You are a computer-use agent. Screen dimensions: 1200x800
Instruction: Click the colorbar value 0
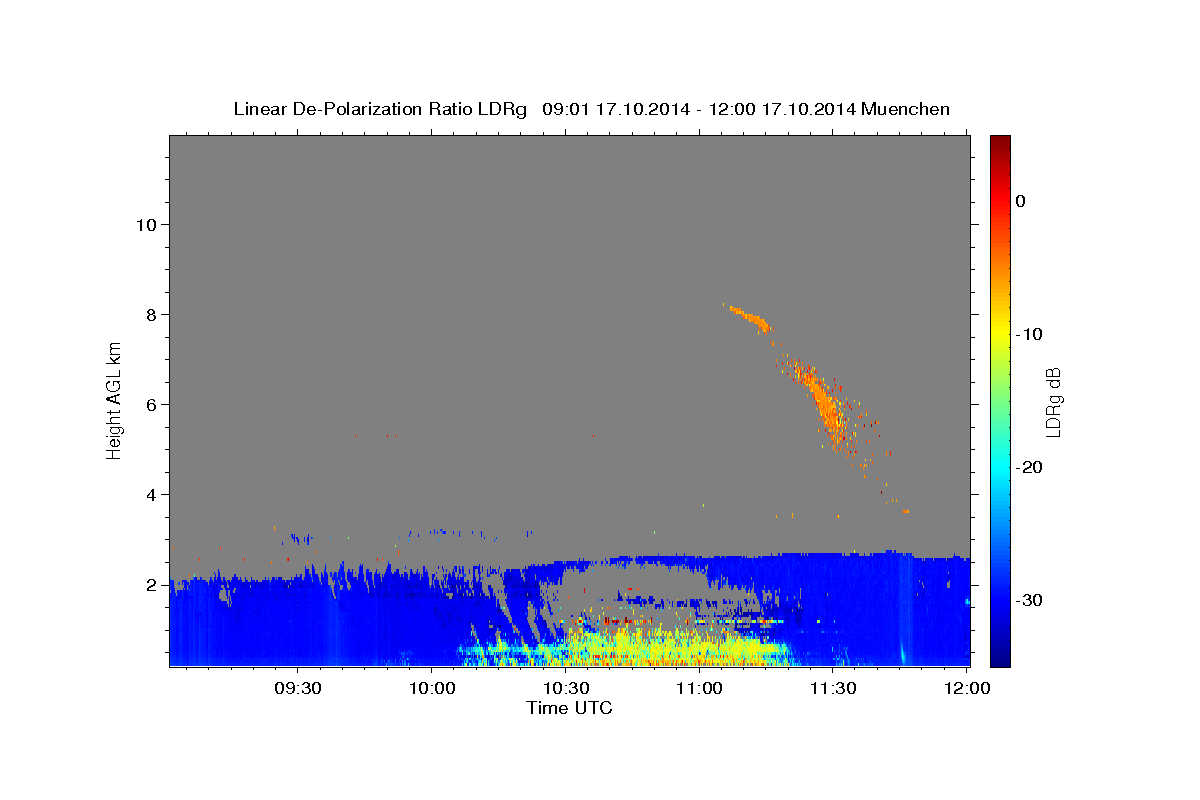[1021, 201]
